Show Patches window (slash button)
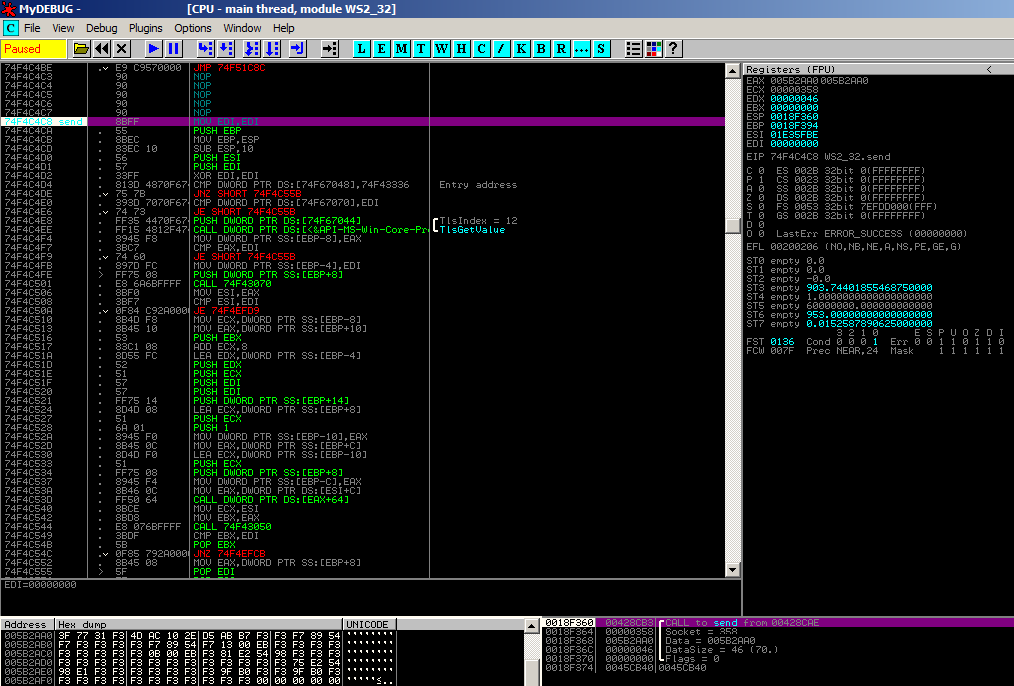 tap(502, 48)
